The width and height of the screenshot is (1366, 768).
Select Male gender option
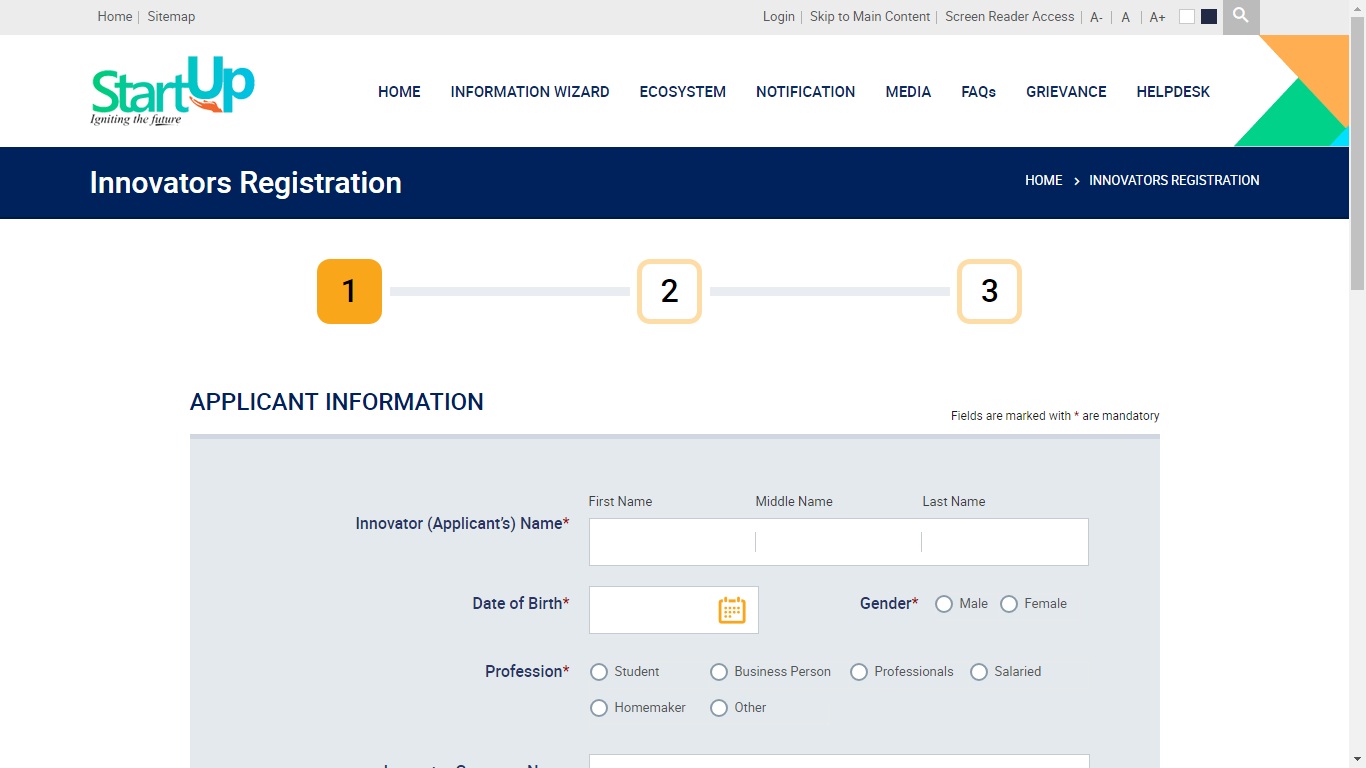click(944, 604)
